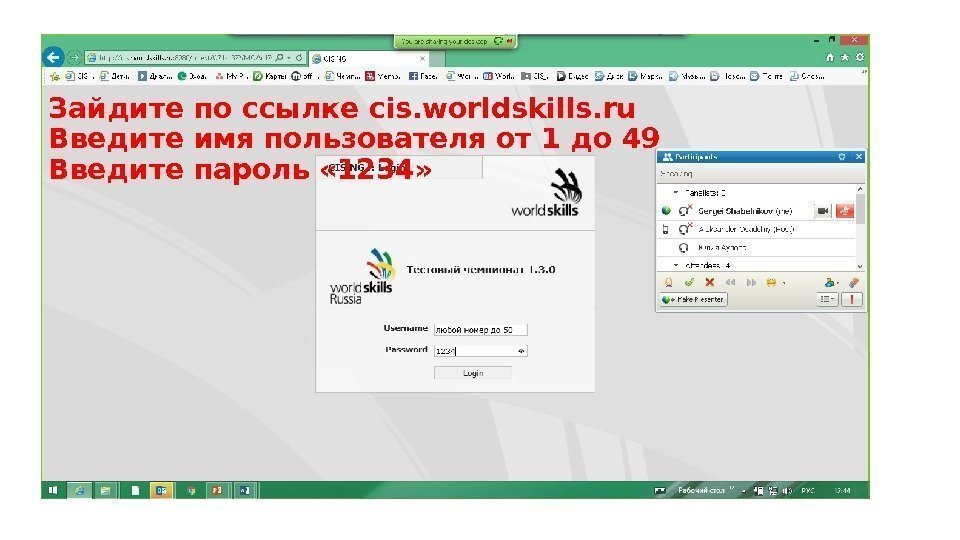The height and width of the screenshot is (540, 960).
Task: Click the Go Slower rewind icon
Action: 730,282
